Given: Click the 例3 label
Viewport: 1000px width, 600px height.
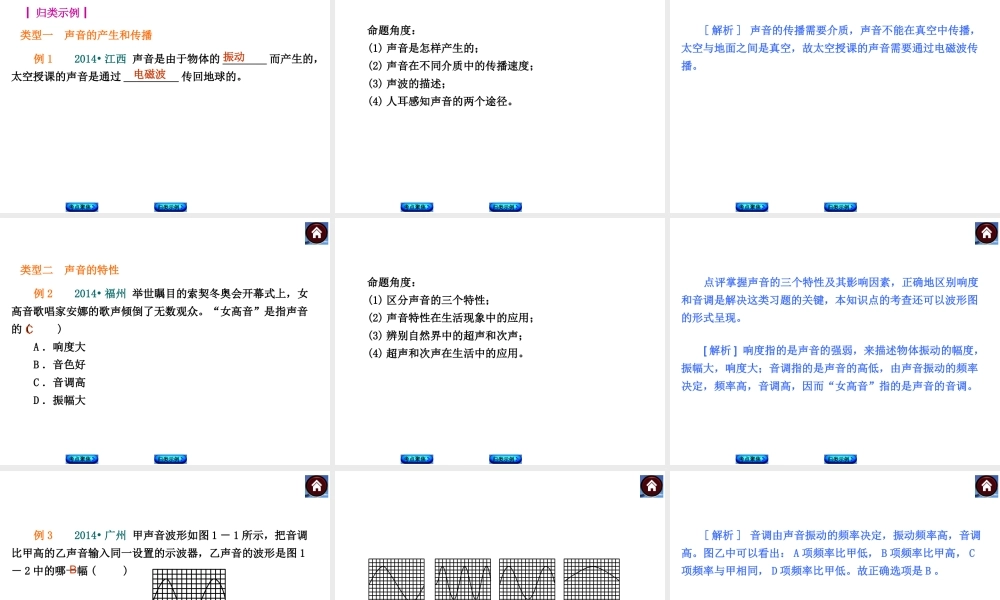Looking at the screenshot, I should (x=43, y=535).
